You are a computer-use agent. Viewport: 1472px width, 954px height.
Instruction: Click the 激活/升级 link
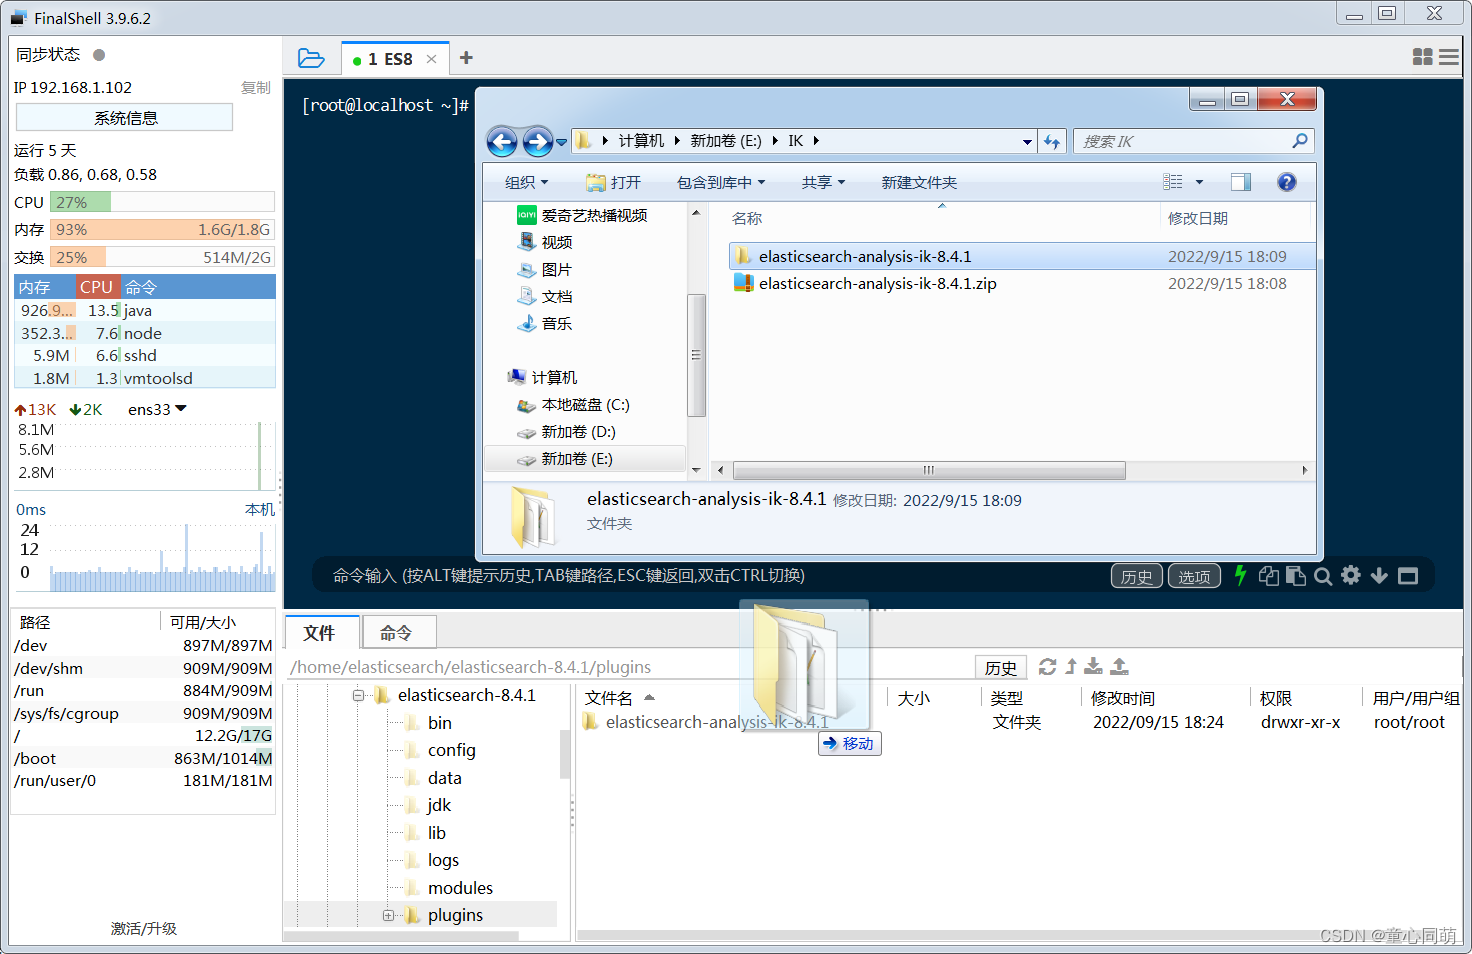coord(144,928)
